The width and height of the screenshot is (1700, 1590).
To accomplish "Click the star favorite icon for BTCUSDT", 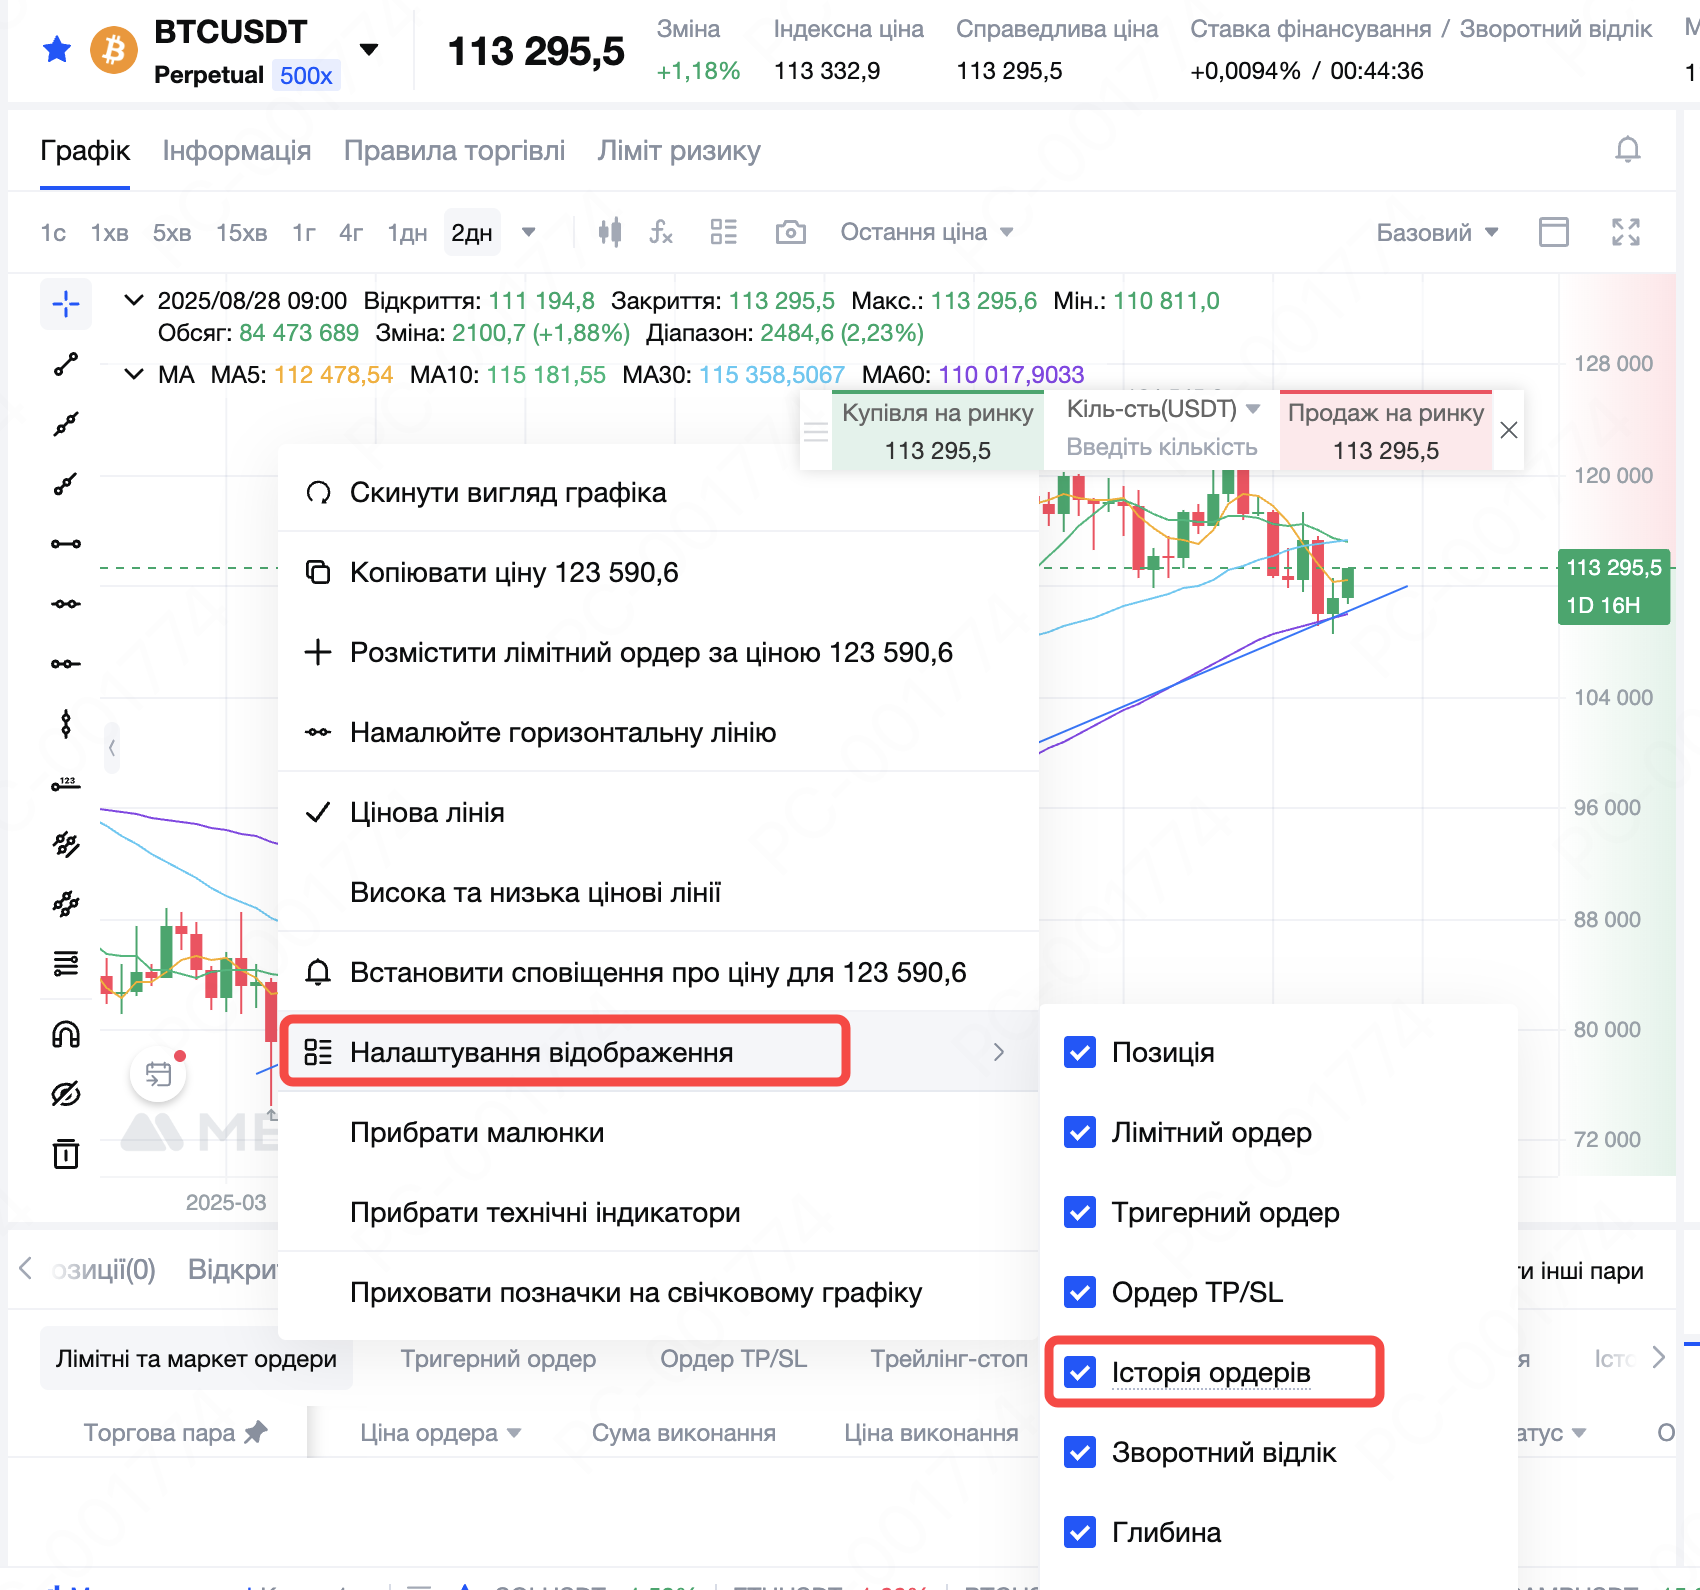I will tap(57, 49).
